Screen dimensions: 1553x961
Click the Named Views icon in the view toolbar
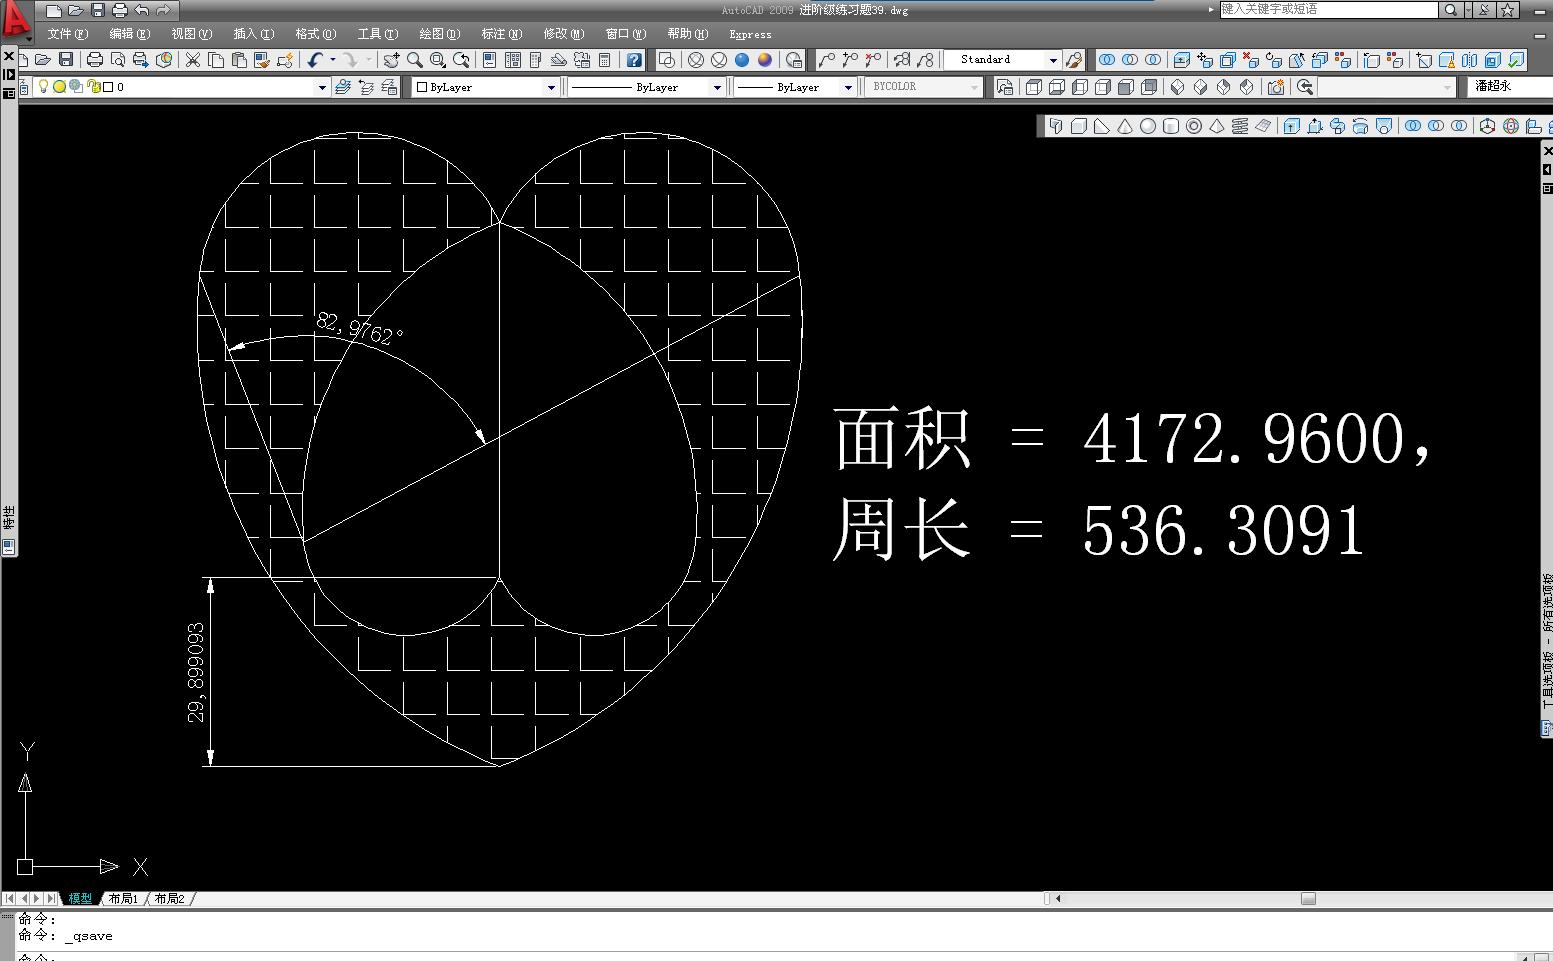pos(1005,87)
